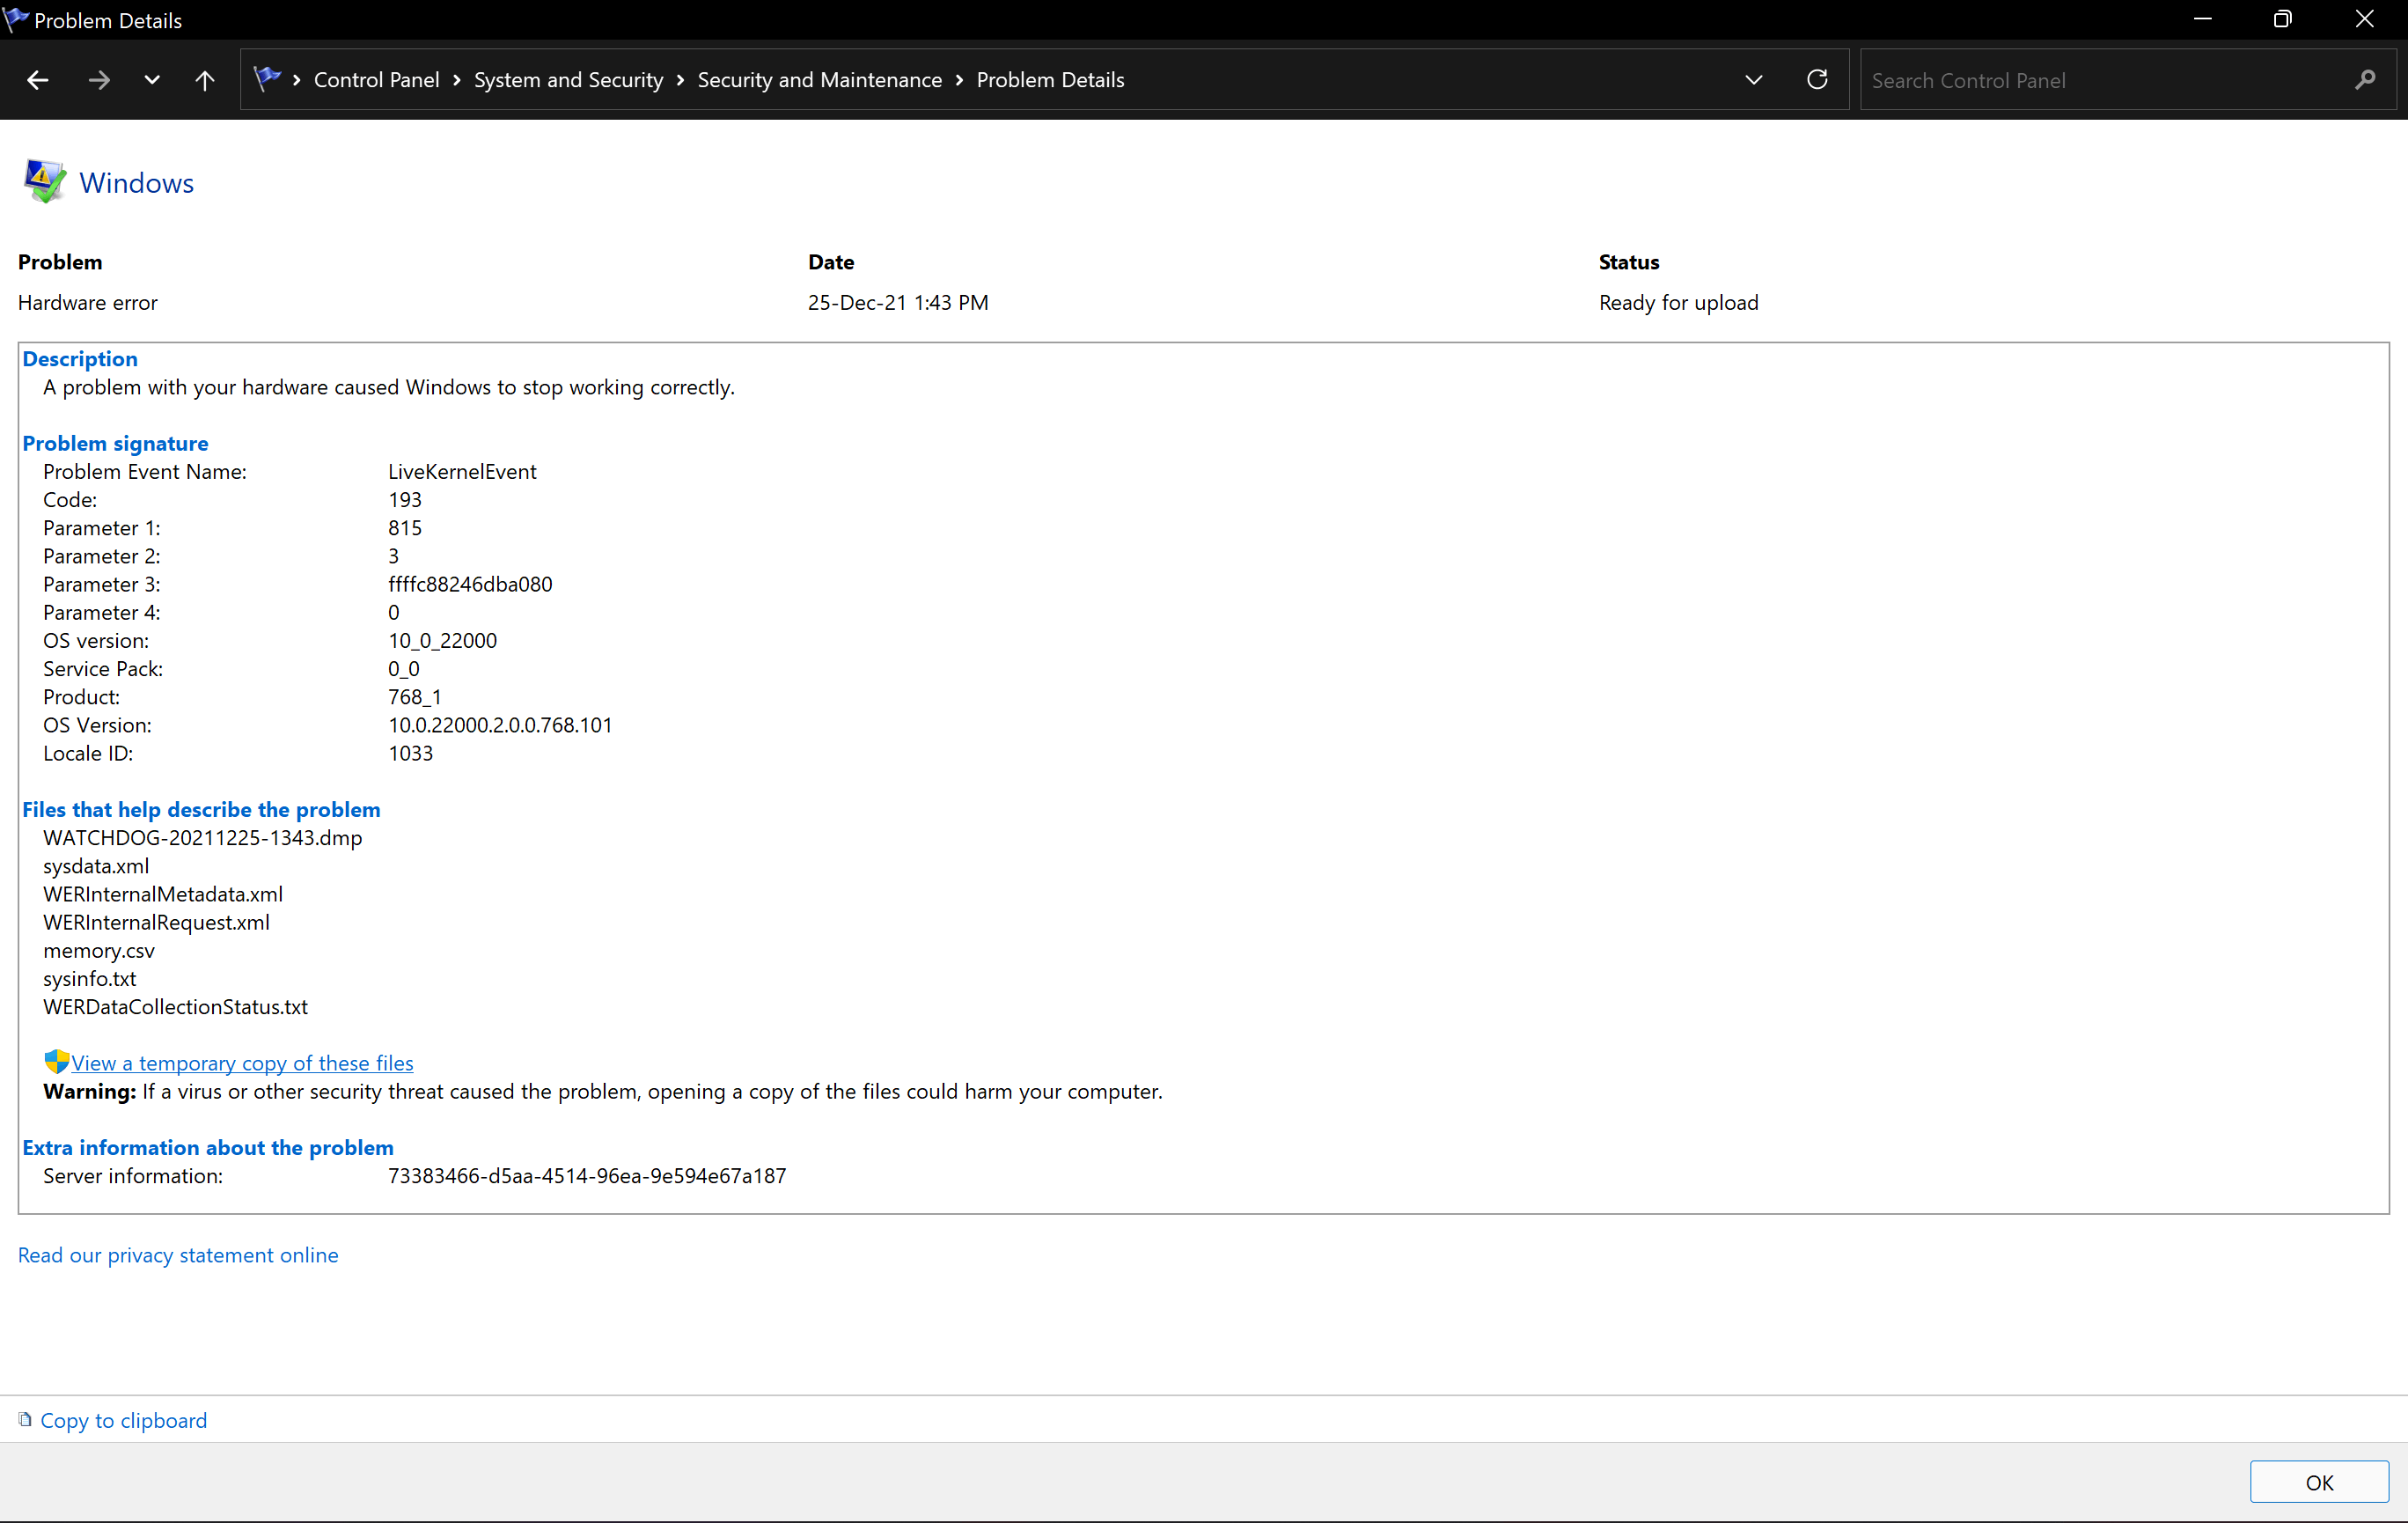
Task: Open Read our privacy statement online
Action: 178,1255
